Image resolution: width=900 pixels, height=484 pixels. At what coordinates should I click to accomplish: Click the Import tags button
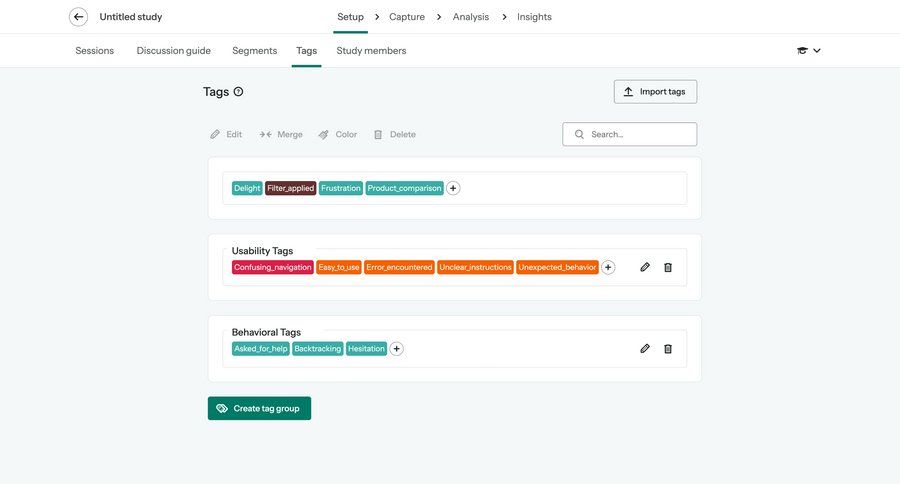point(655,92)
